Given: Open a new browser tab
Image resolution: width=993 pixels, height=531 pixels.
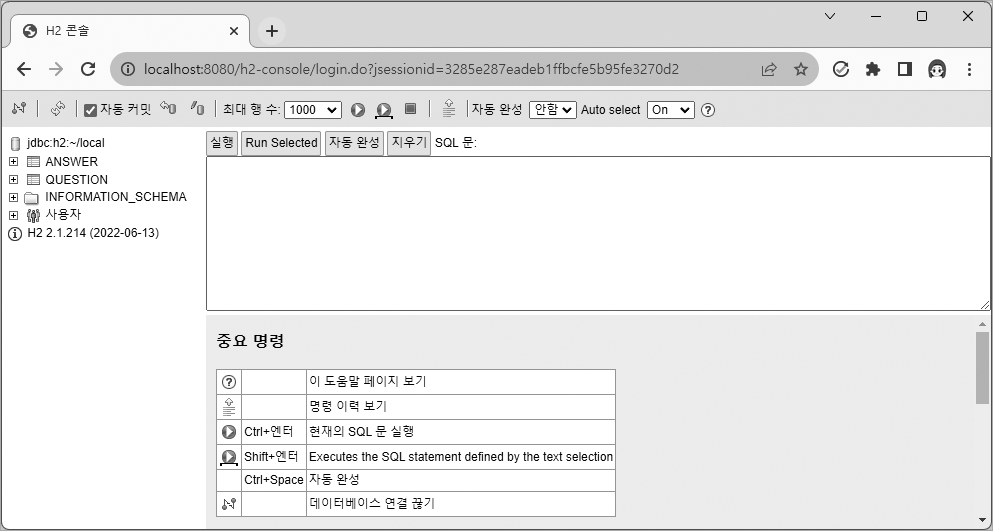Looking at the screenshot, I should [272, 31].
